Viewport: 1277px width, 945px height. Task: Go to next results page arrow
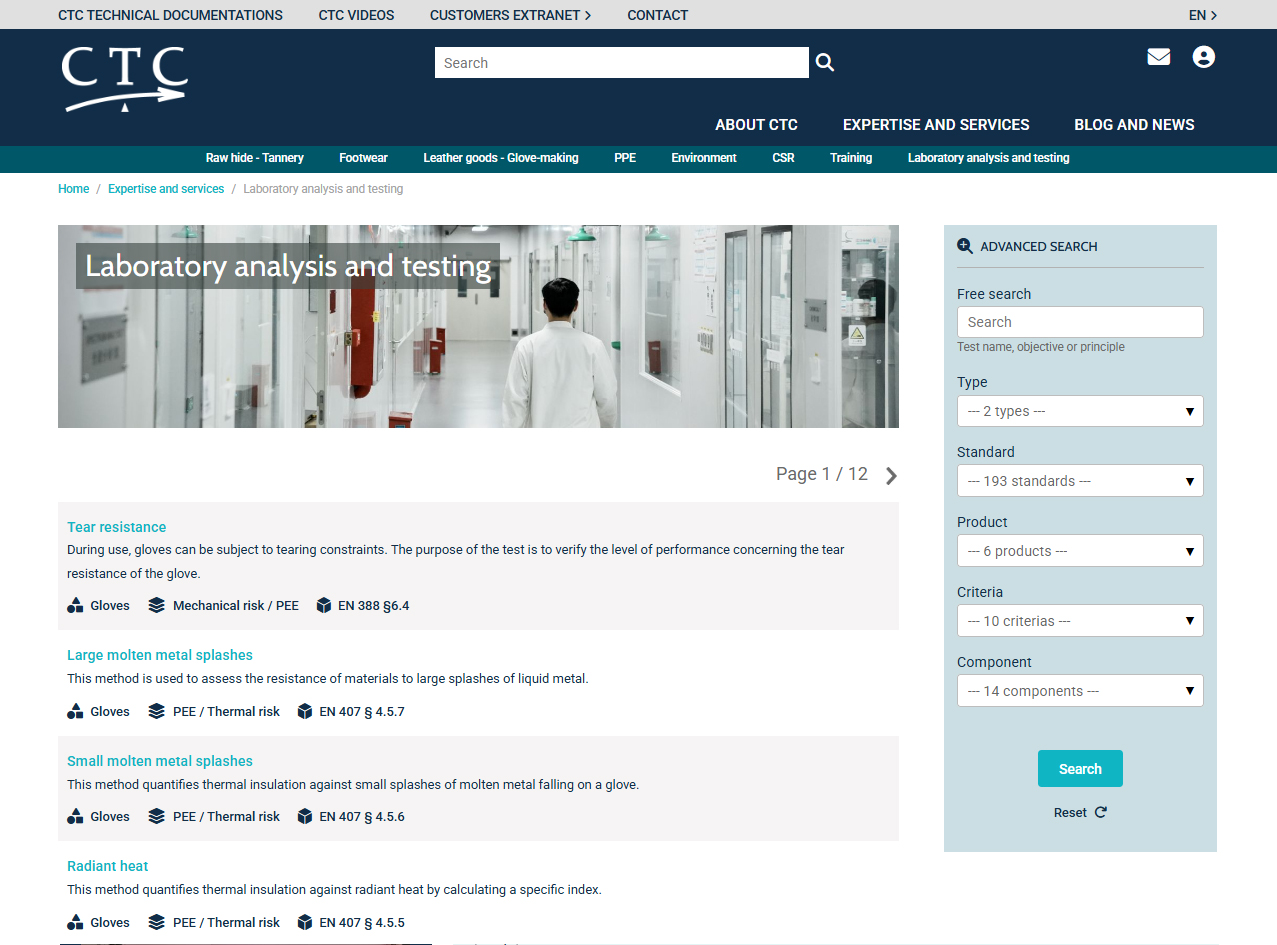[x=891, y=475]
